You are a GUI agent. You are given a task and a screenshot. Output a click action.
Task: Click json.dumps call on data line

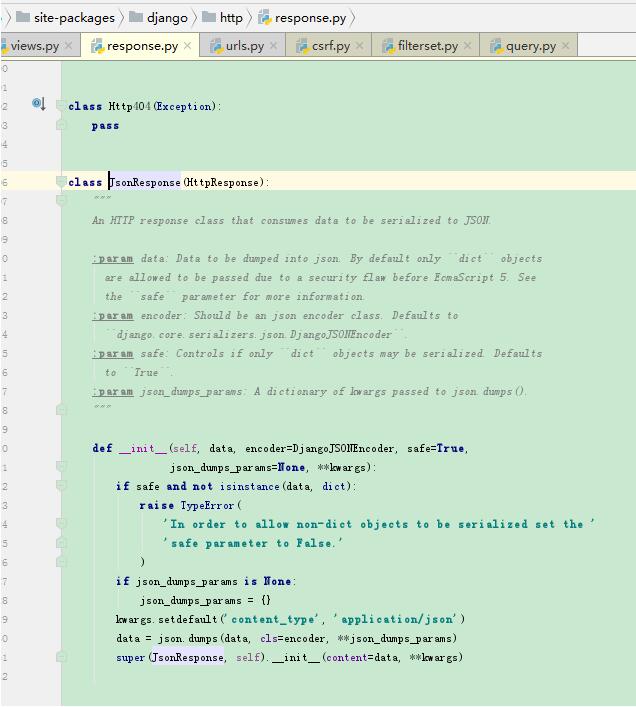[188, 638]
